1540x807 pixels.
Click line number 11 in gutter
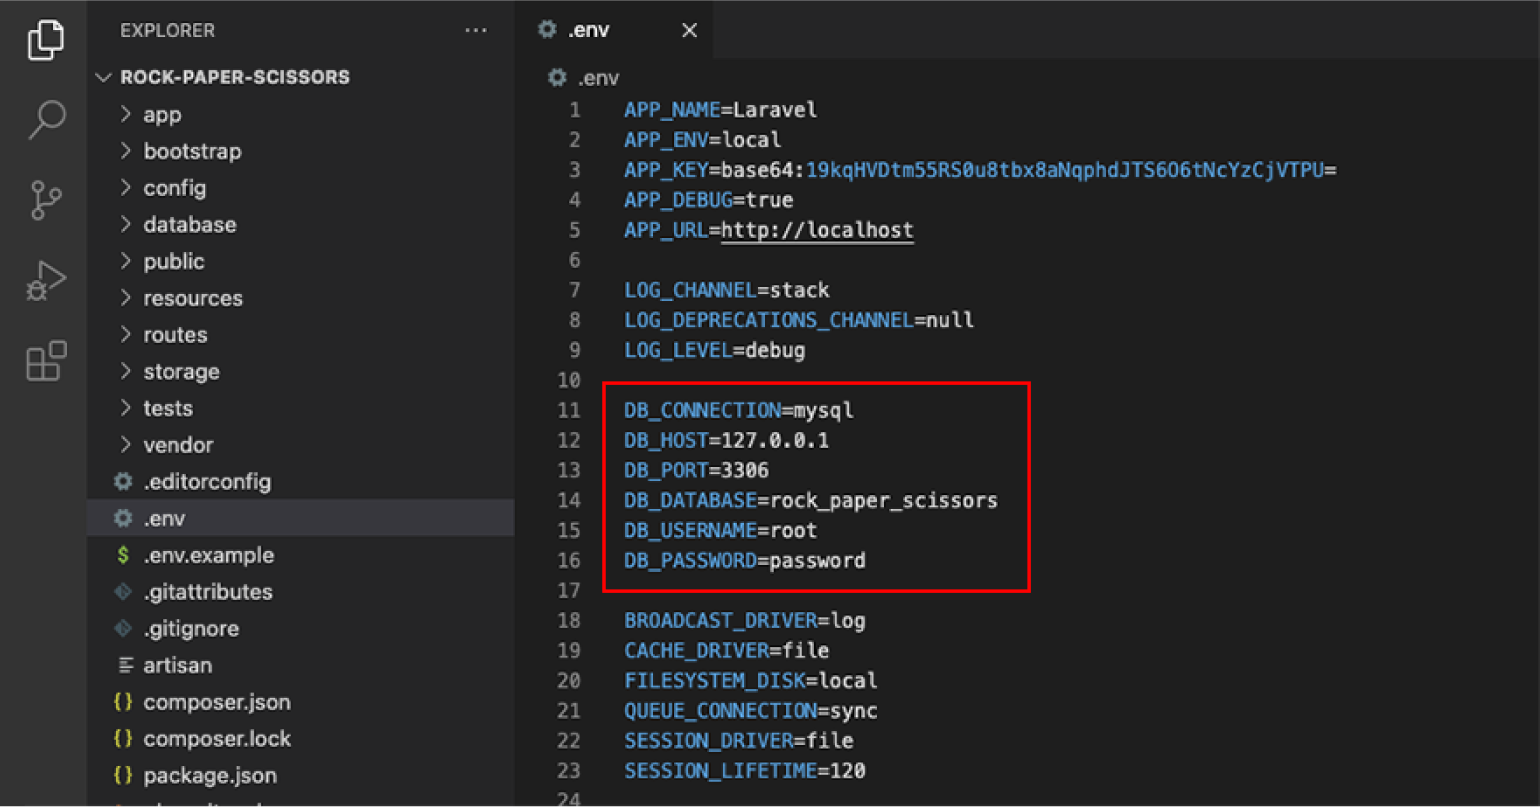[x=569, y=410]
